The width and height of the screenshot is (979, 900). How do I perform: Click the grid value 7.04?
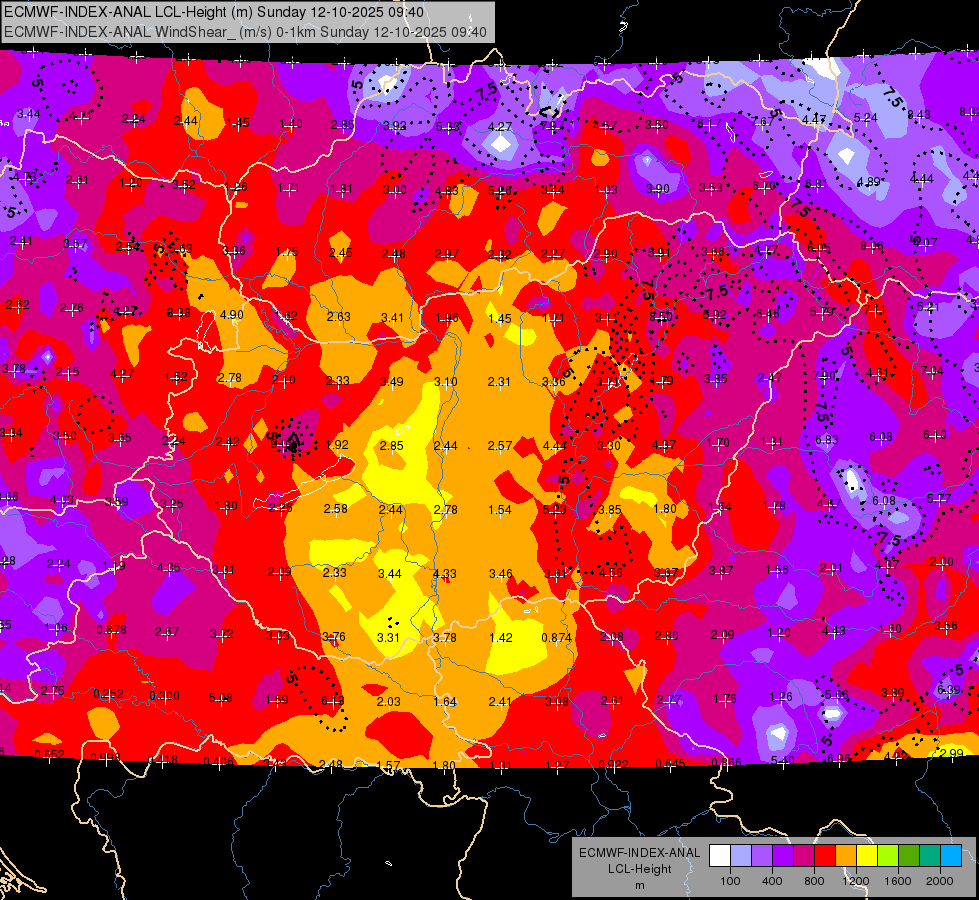(x=932, y=371)
